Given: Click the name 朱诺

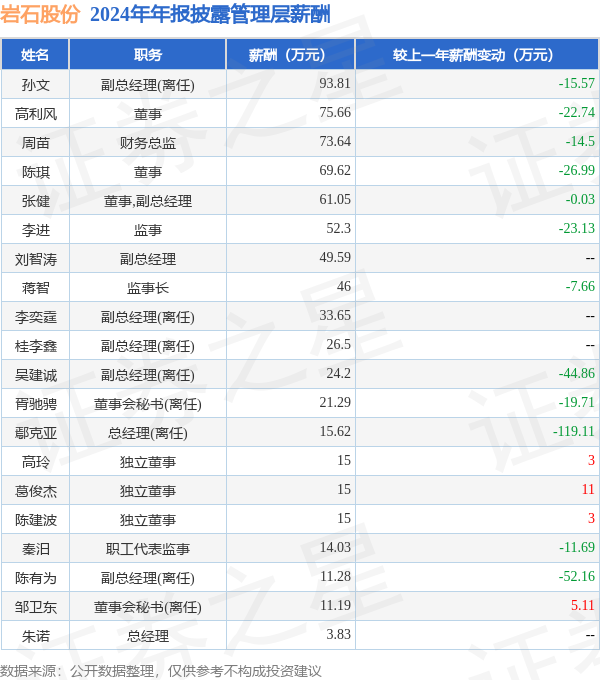Looking at the screenshot, I should tap(36, 637).
